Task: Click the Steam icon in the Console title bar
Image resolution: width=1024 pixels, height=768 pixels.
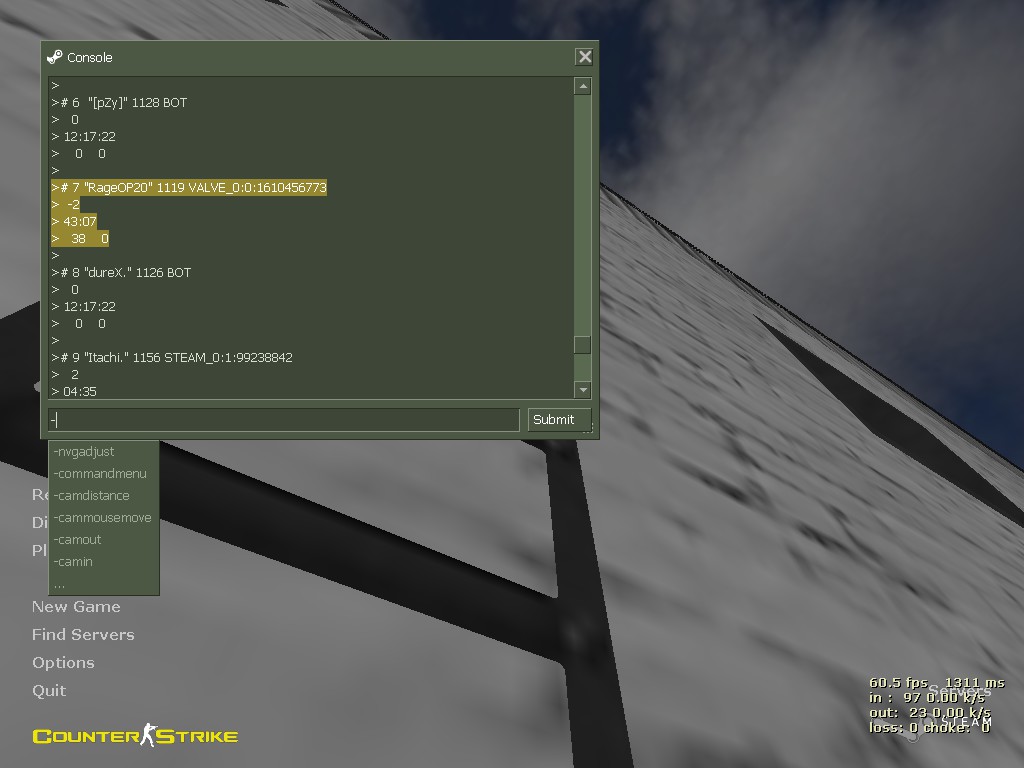Action: point(55,57)
